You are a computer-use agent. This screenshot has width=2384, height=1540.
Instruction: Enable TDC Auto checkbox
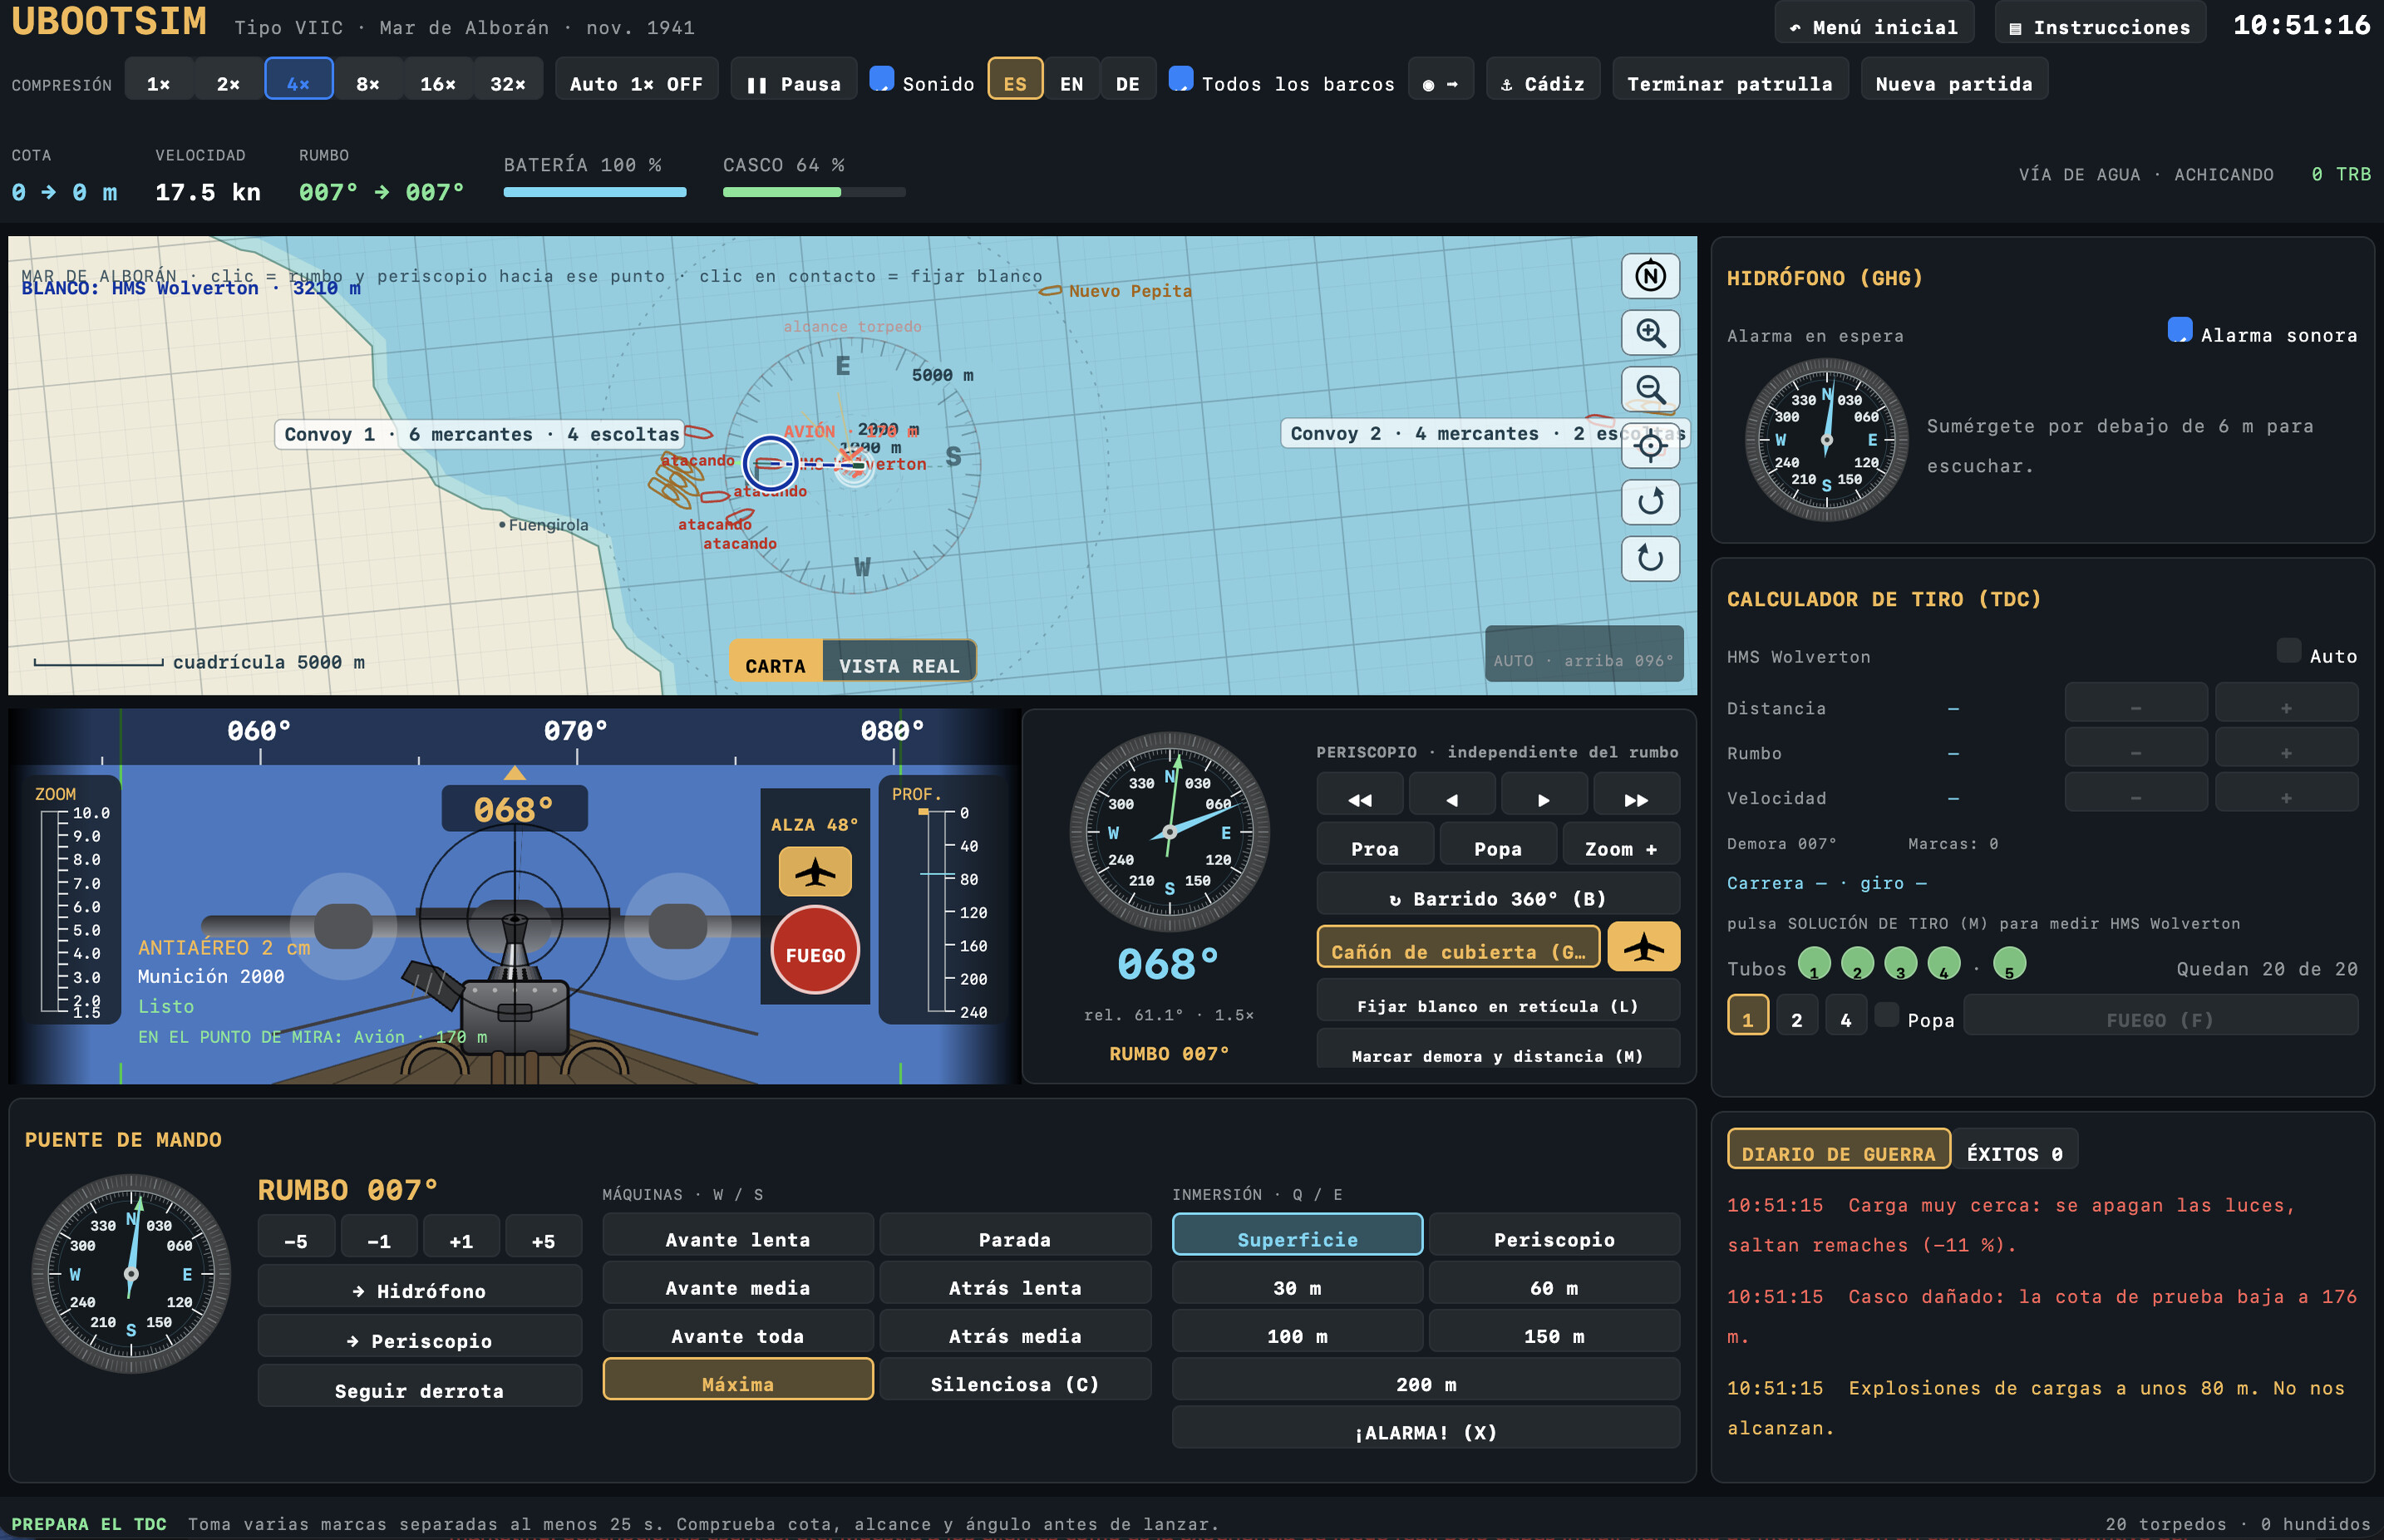(x=2288, y=651)
